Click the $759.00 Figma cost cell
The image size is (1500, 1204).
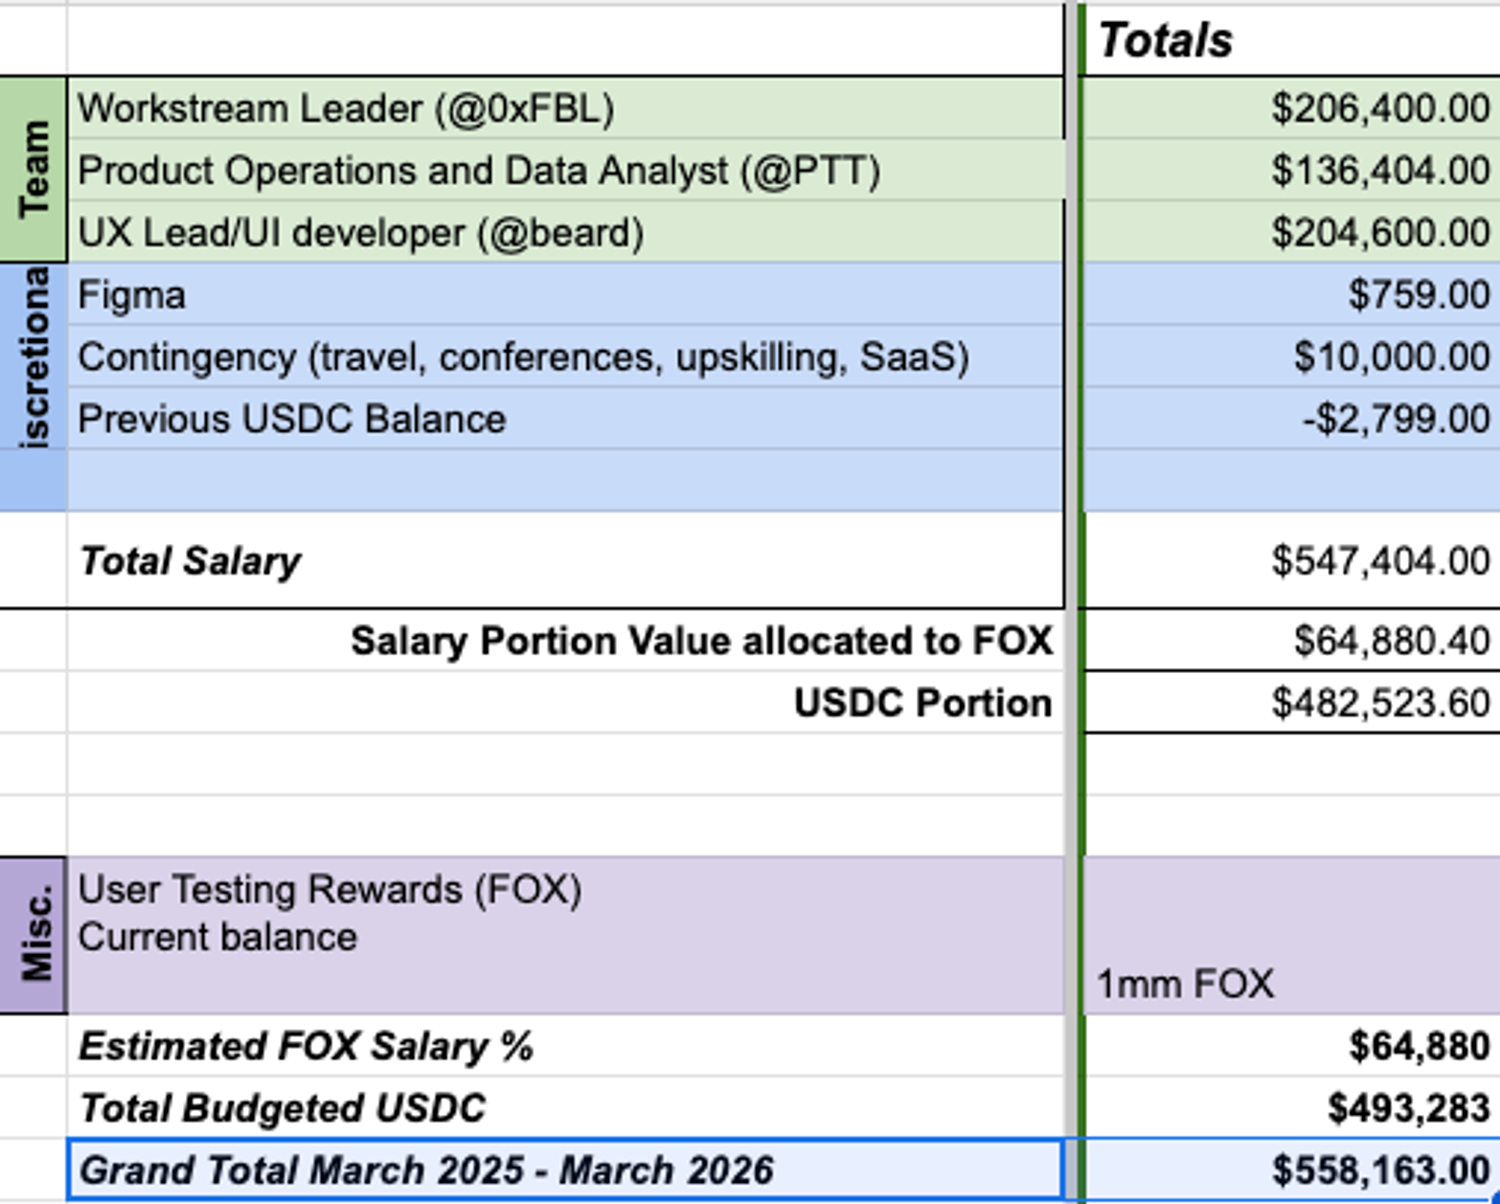tap(1290, 295)
